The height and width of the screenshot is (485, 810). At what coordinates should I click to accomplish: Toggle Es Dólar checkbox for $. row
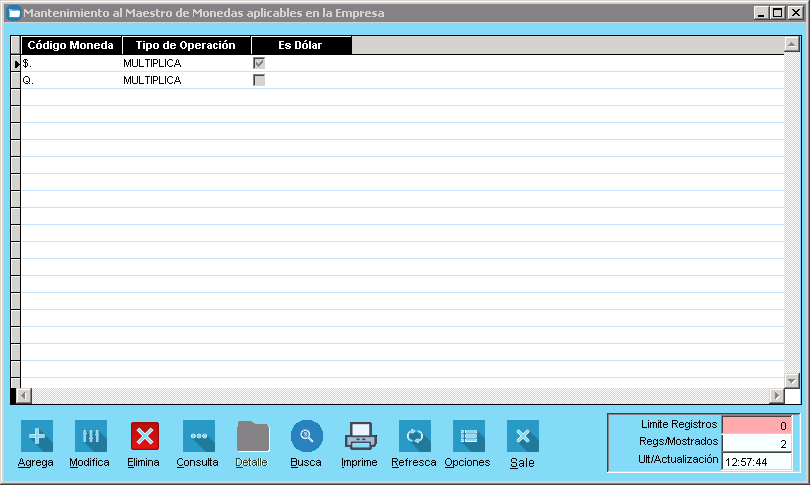pyautogui.click(x=259, y=63)
